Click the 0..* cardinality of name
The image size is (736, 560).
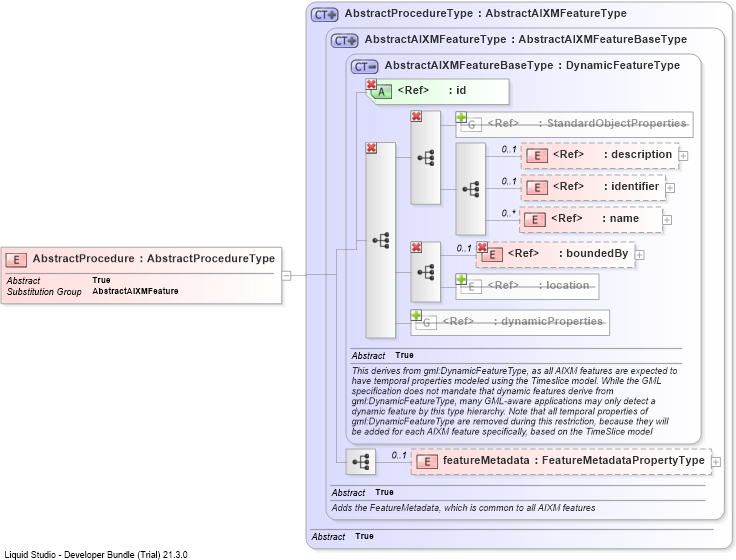[x=508, y=213]
